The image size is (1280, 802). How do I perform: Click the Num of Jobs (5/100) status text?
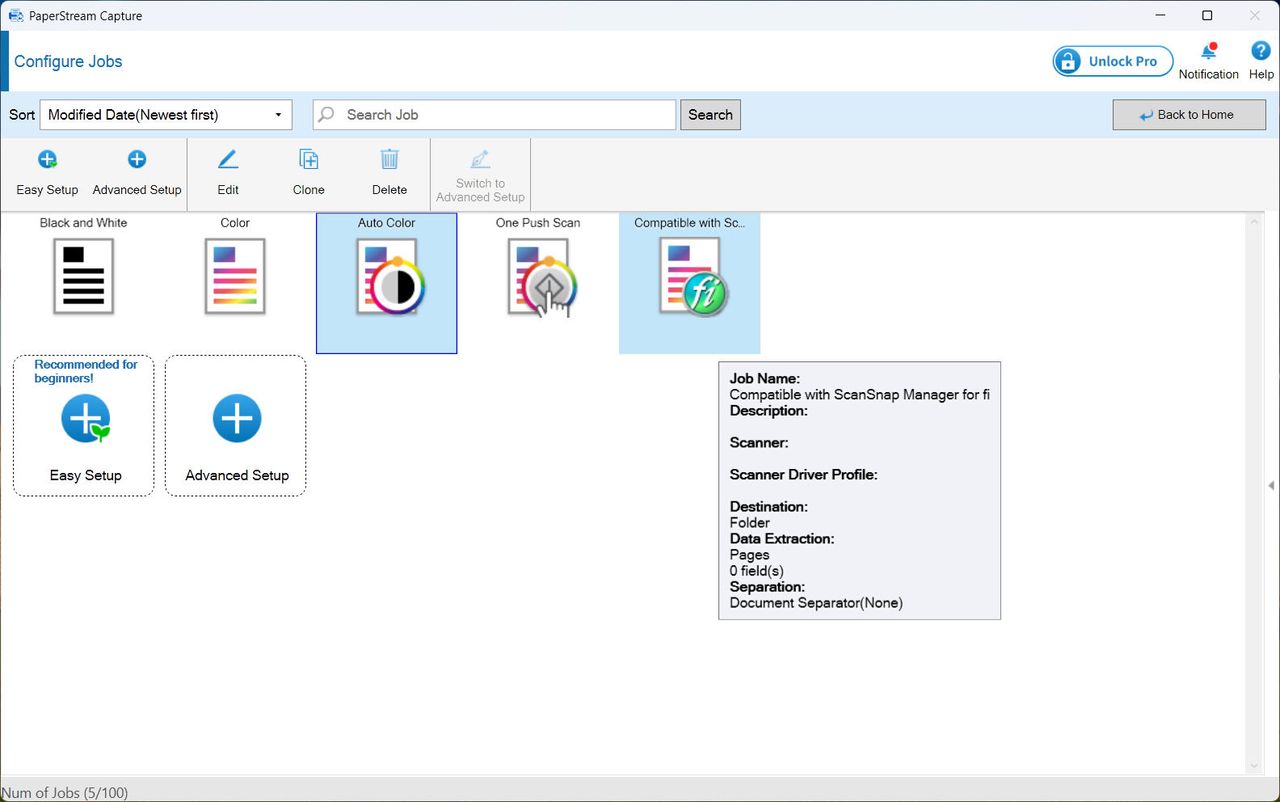point(65,793)
